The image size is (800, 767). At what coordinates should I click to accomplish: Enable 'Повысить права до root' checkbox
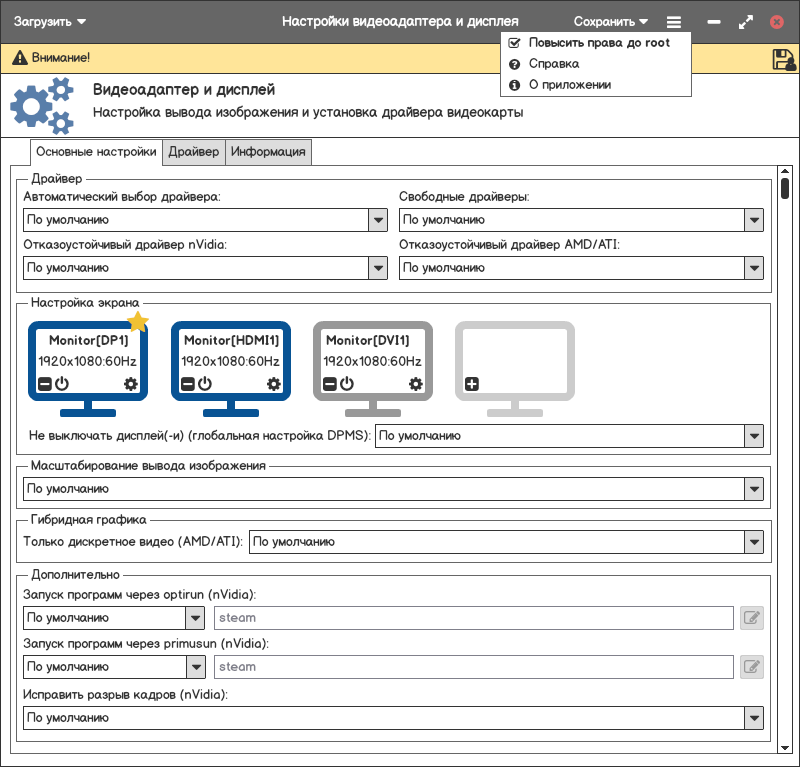pos(514,43)
